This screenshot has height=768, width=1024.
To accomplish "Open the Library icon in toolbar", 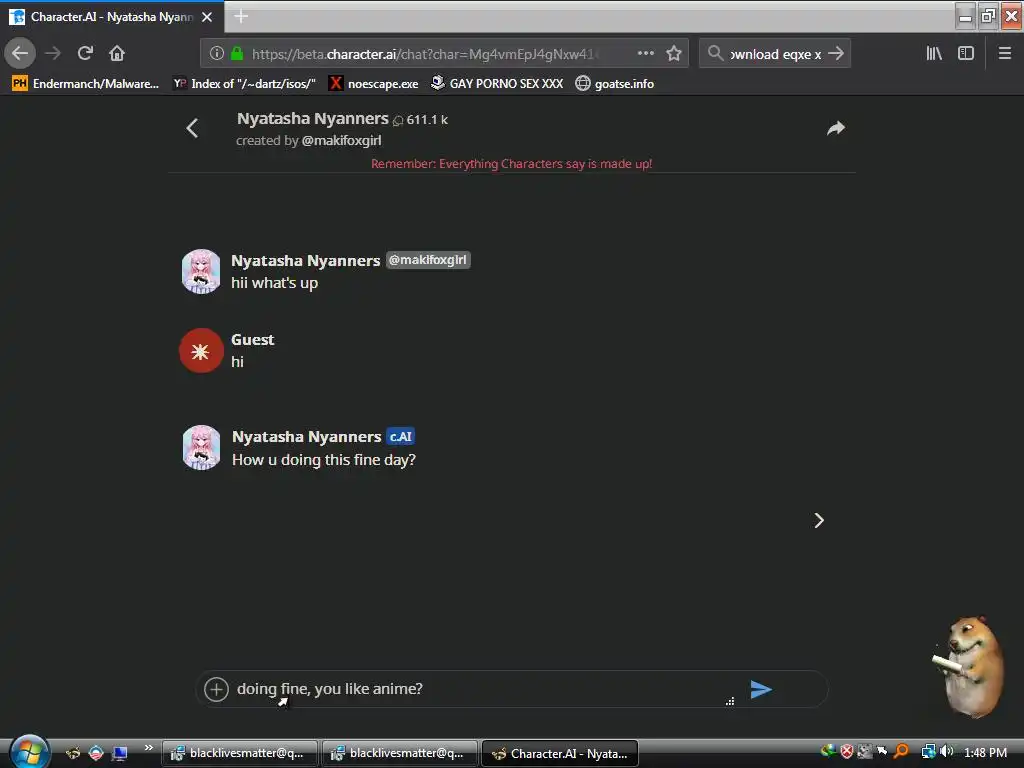I will point(934,54).
